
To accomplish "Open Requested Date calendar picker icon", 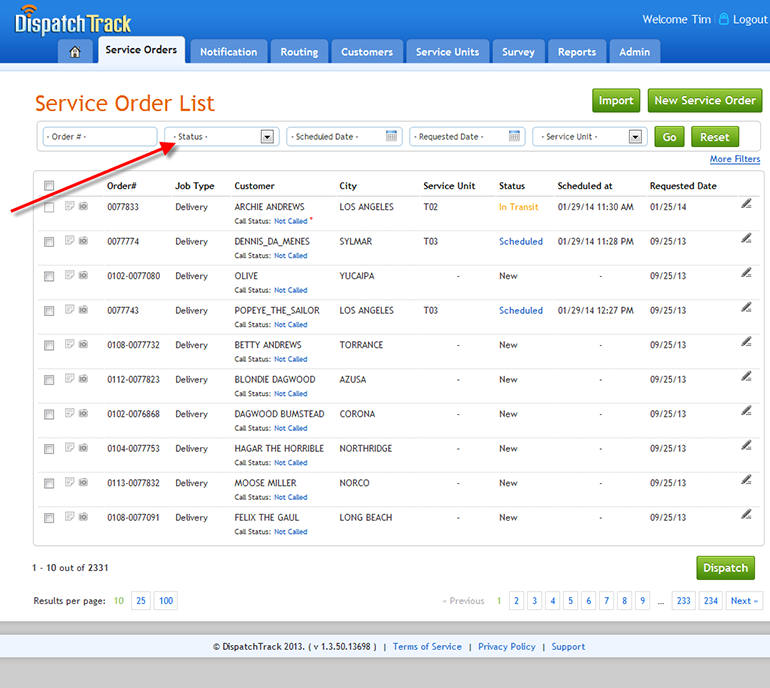I will pos(514,136).
